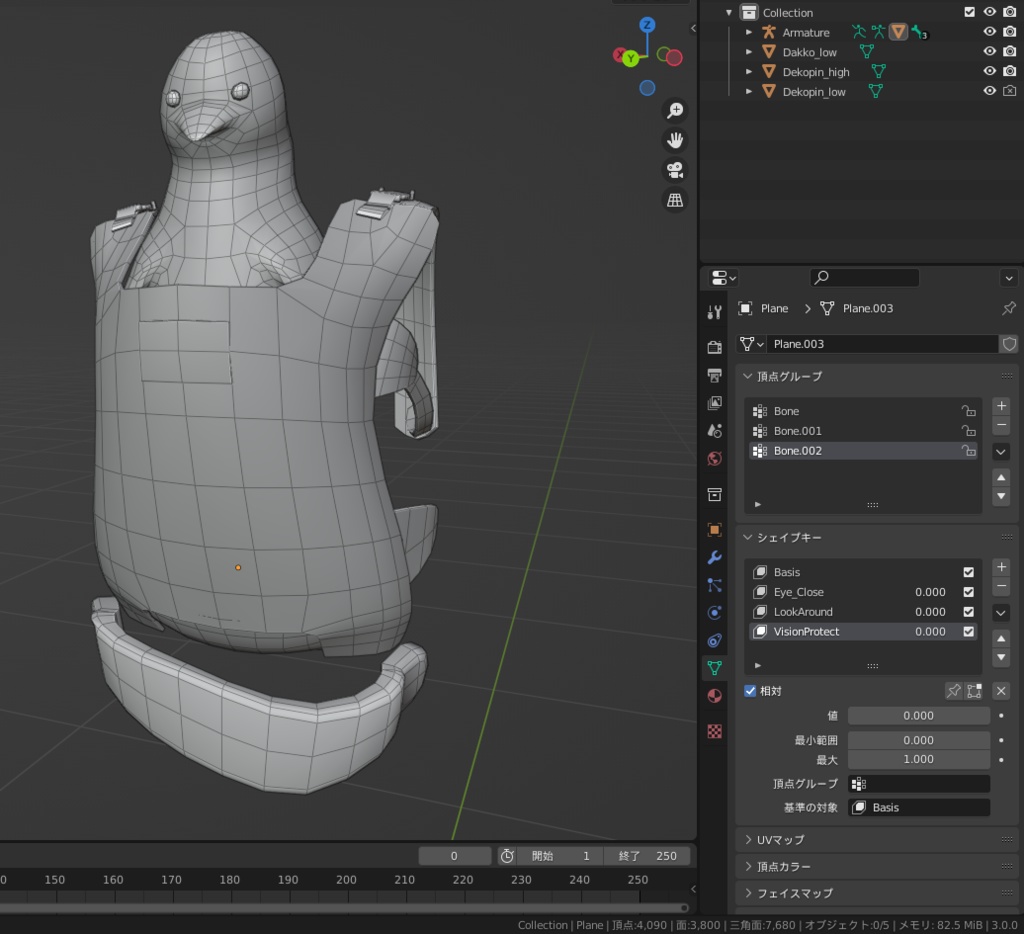Viewport: 1024px width, 934px height.
Task: Add a new shape key with plus button
Action: (x=1001, y=567)
